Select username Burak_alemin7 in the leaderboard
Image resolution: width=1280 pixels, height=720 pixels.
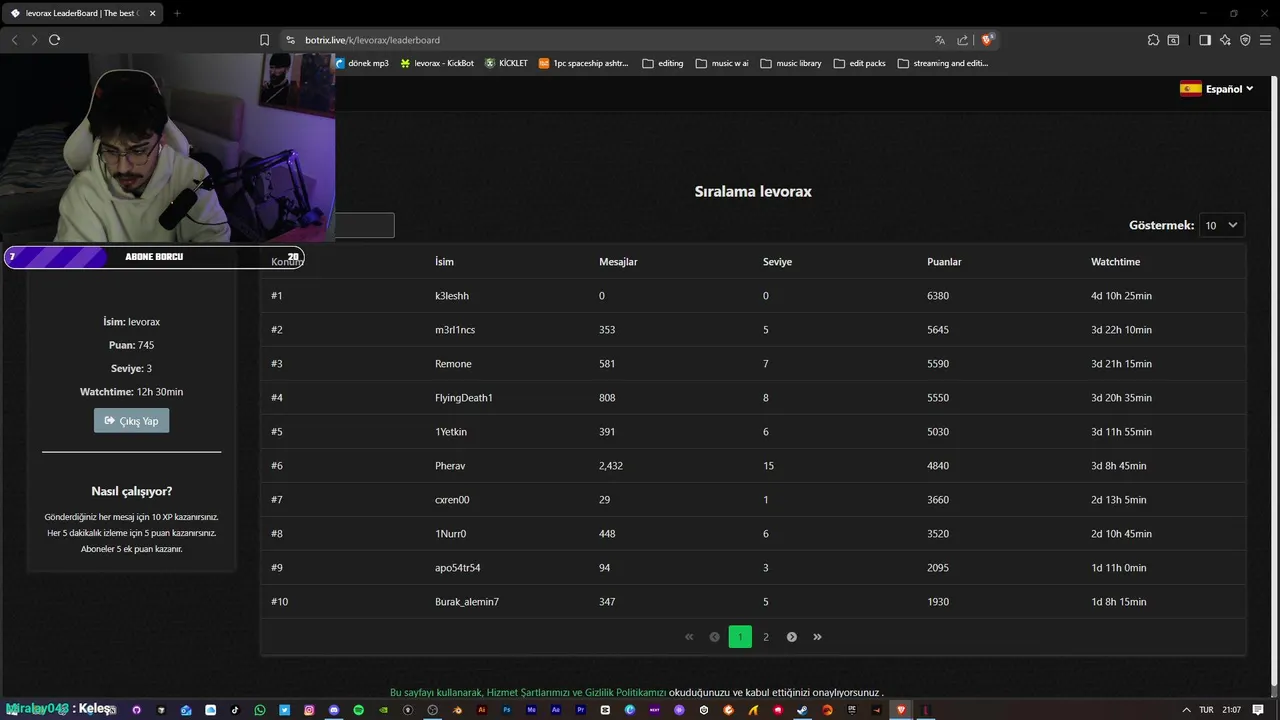point(467,602)
